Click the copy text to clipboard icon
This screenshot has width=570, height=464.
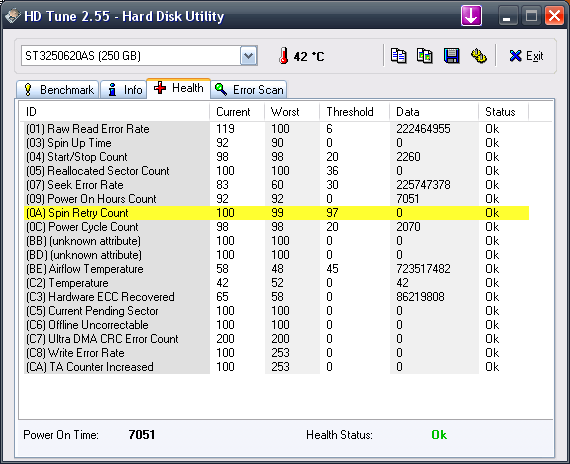pos(398,56)
